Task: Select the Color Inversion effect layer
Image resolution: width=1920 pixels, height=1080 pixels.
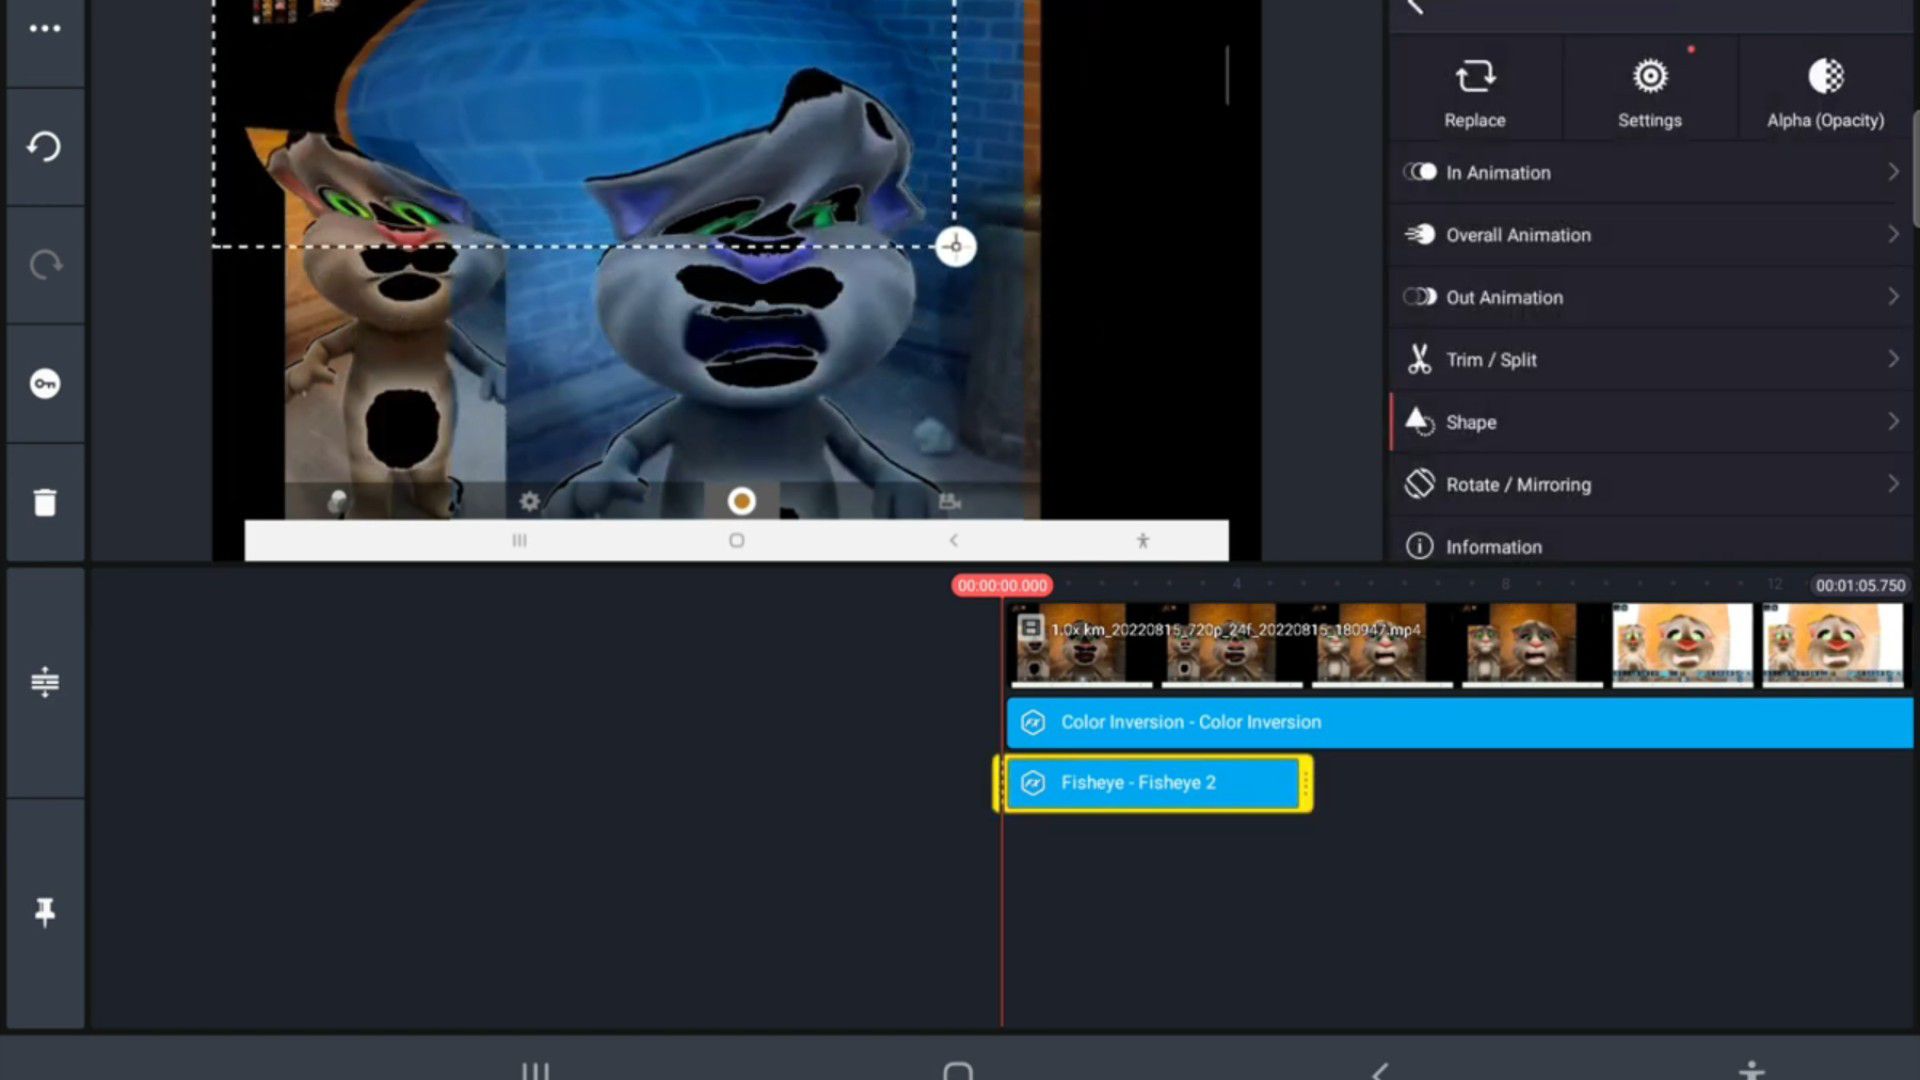Action: (x=1459, y=722)
